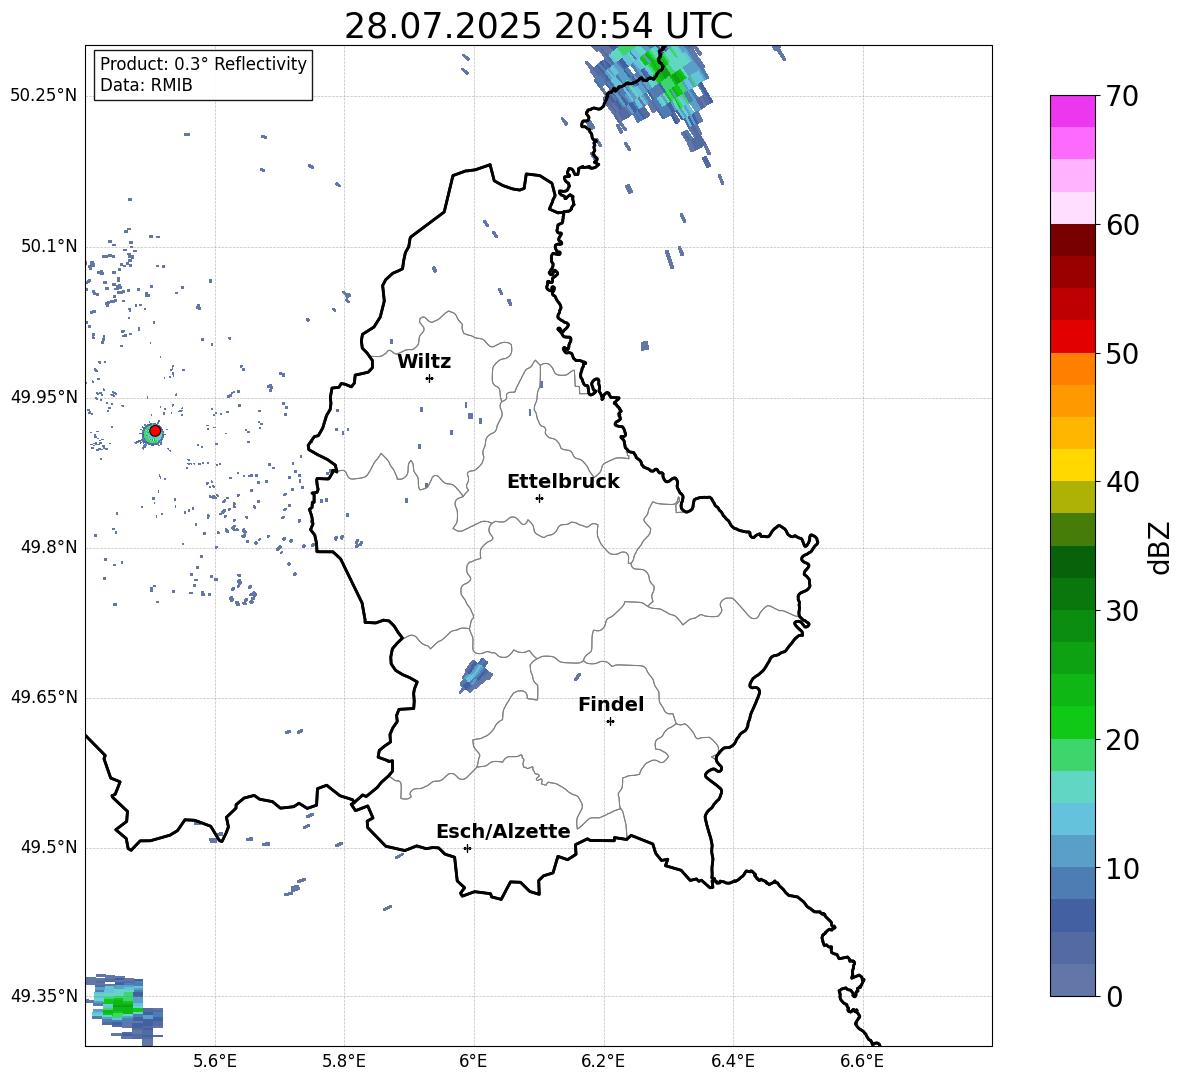Click the dBZ colorbar axis label
Image resolution: width=1184 pixels, height=1081 pixels.
(1160, 547)
